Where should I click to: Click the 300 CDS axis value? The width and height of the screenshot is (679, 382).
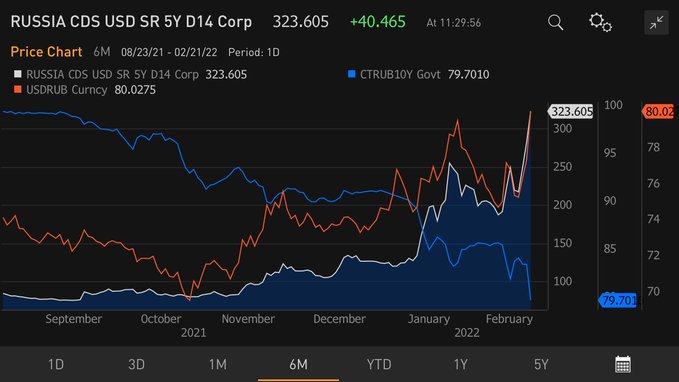pos(563,129)
